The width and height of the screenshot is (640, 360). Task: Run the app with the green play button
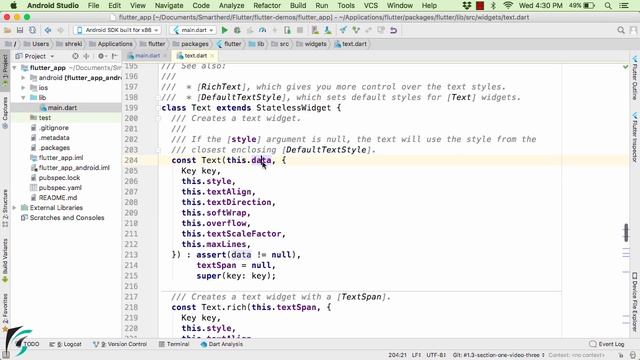(224, 30)
